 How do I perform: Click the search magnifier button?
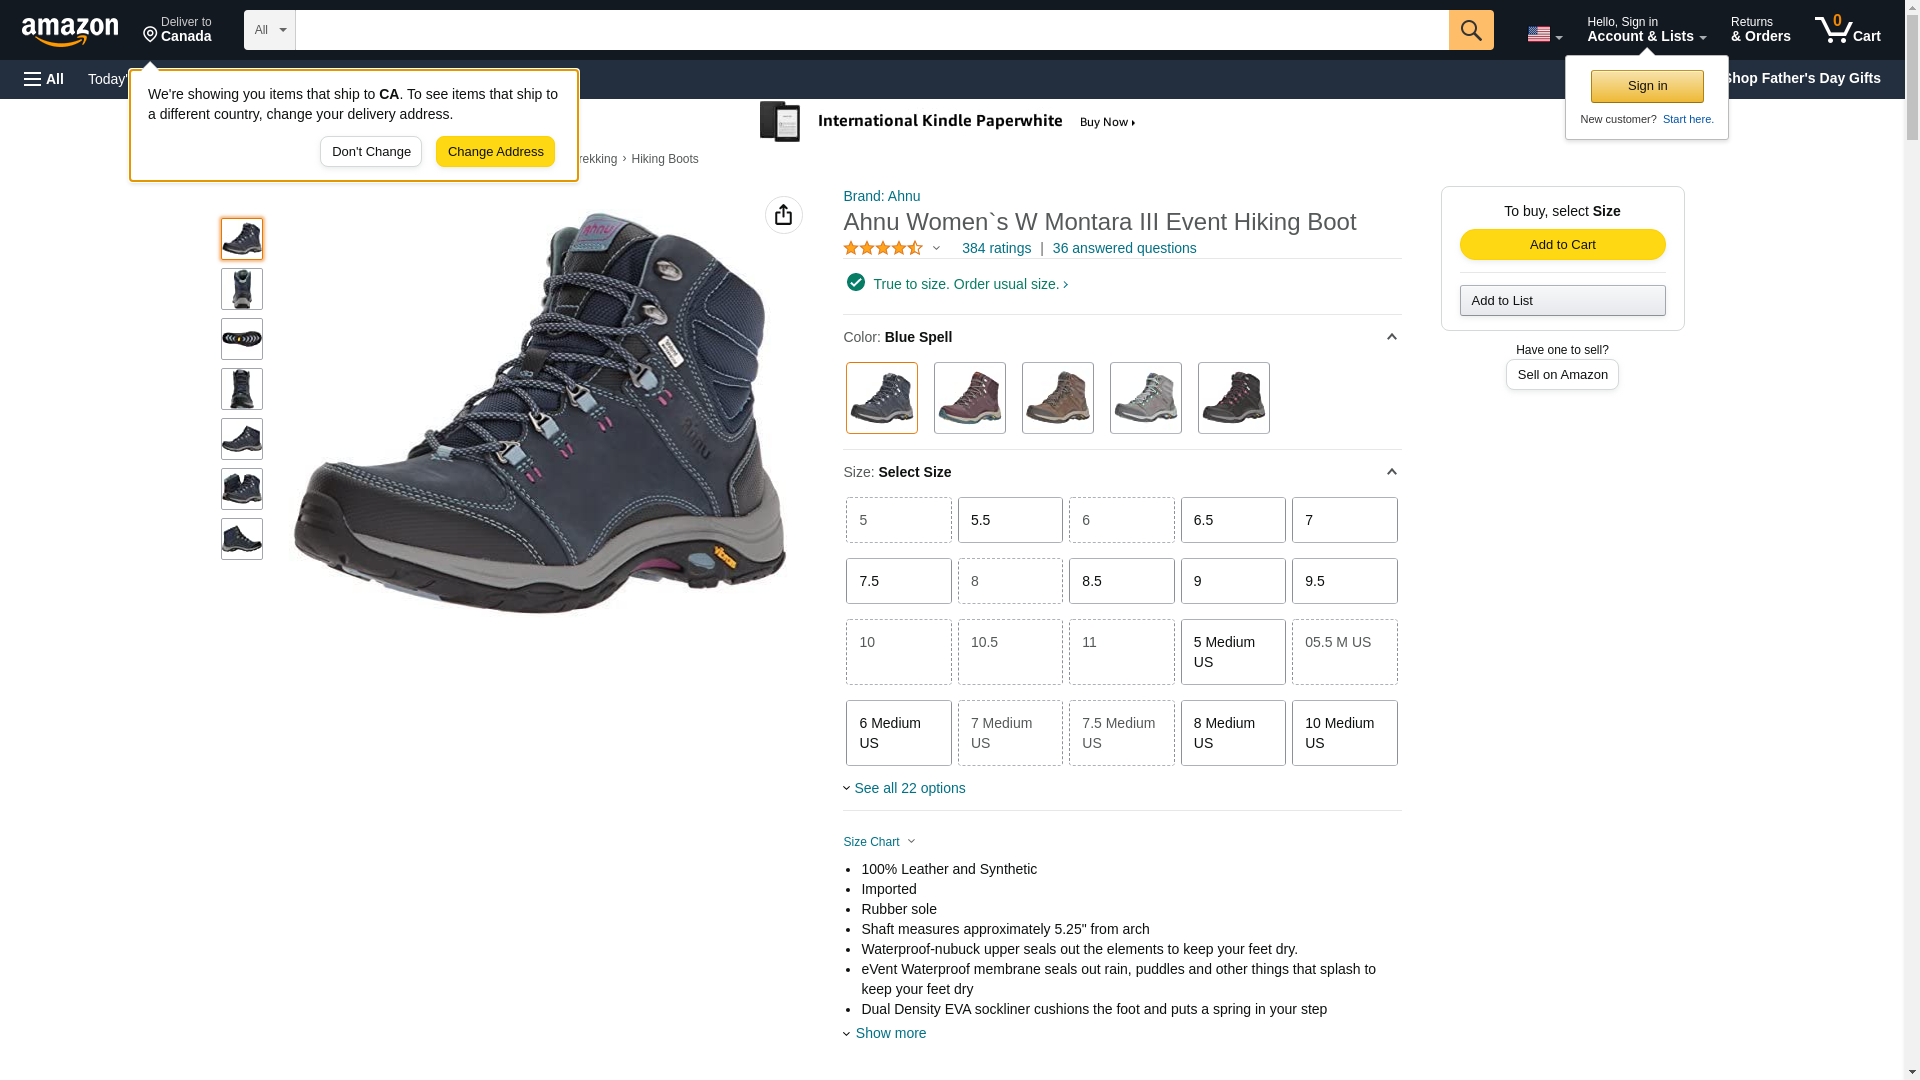point(1470,30)
